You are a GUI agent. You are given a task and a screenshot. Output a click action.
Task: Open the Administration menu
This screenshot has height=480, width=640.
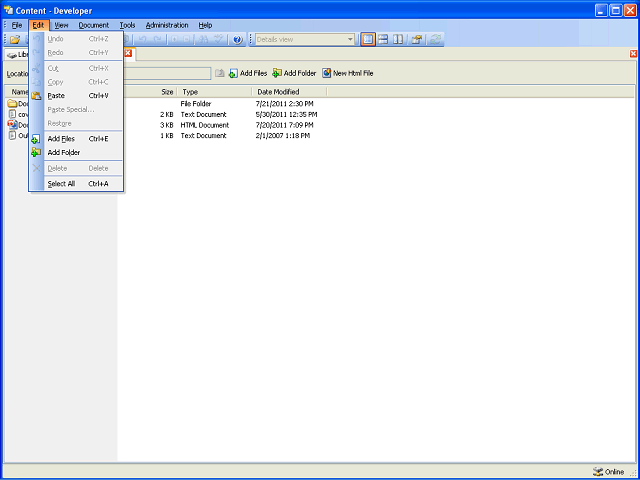[167, 25]
